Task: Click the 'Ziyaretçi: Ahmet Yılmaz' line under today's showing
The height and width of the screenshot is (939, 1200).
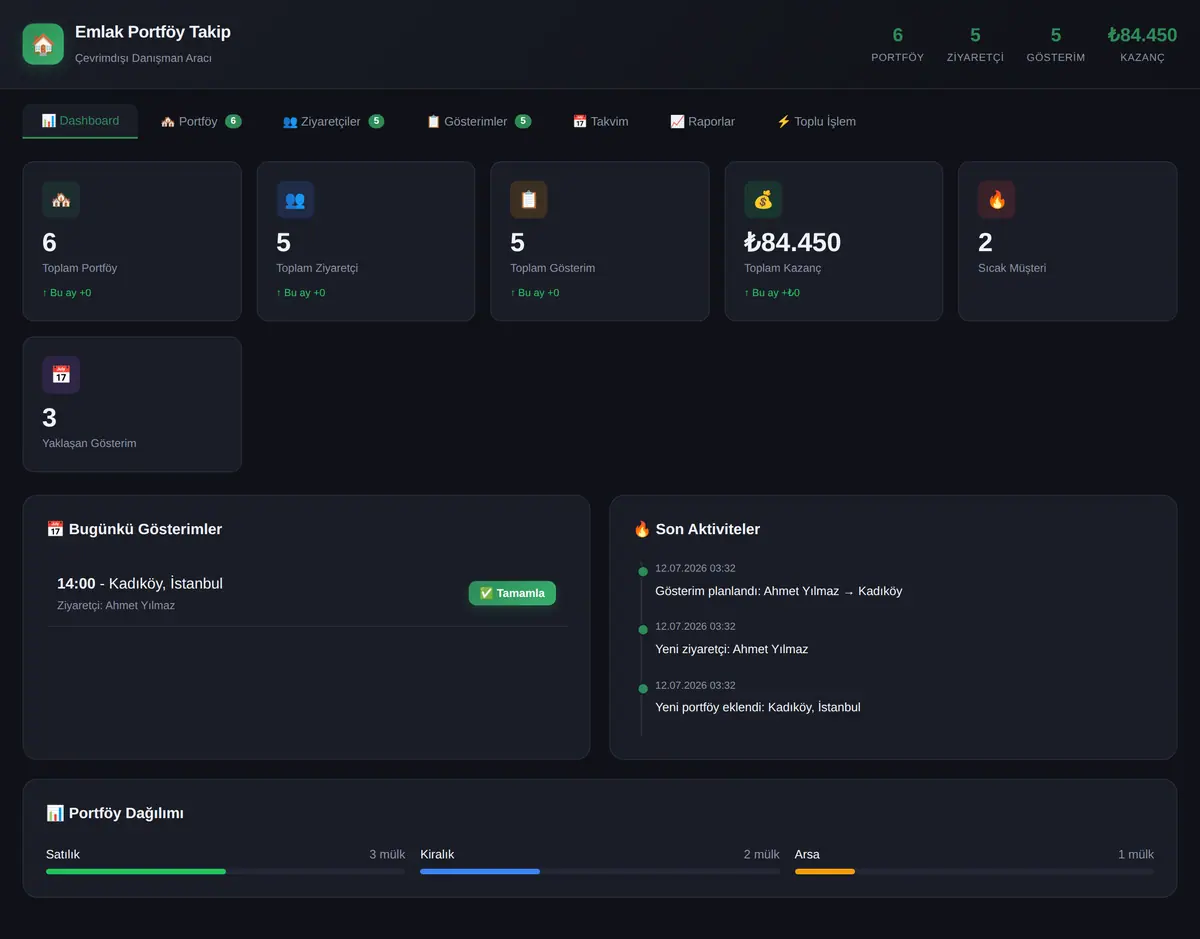Action: (x=116, y=605)
